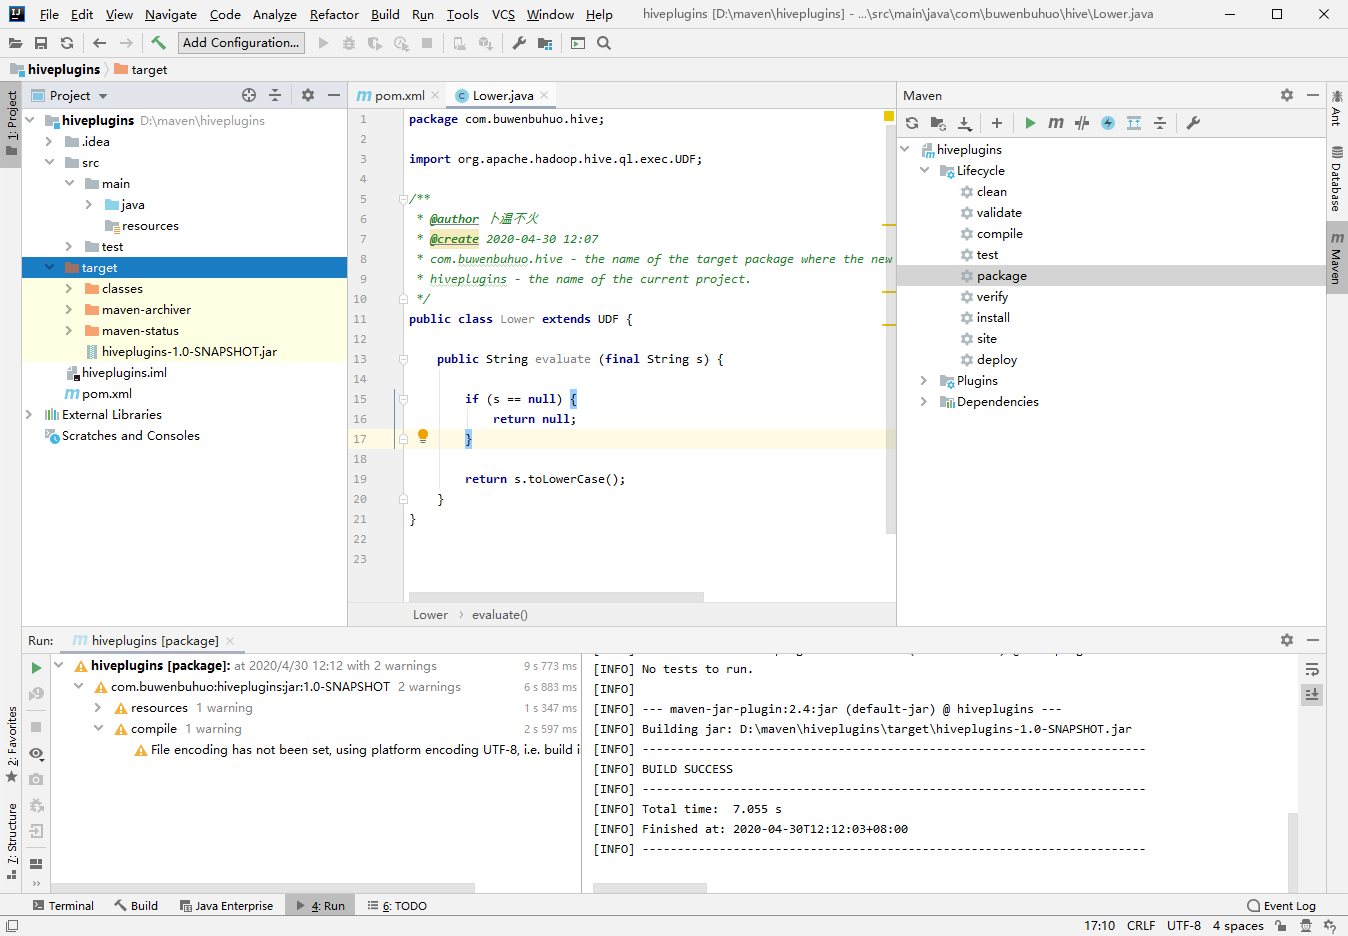Download Maven sources and documentation
Screen dimensions: 1348x936
pos(964,123)
